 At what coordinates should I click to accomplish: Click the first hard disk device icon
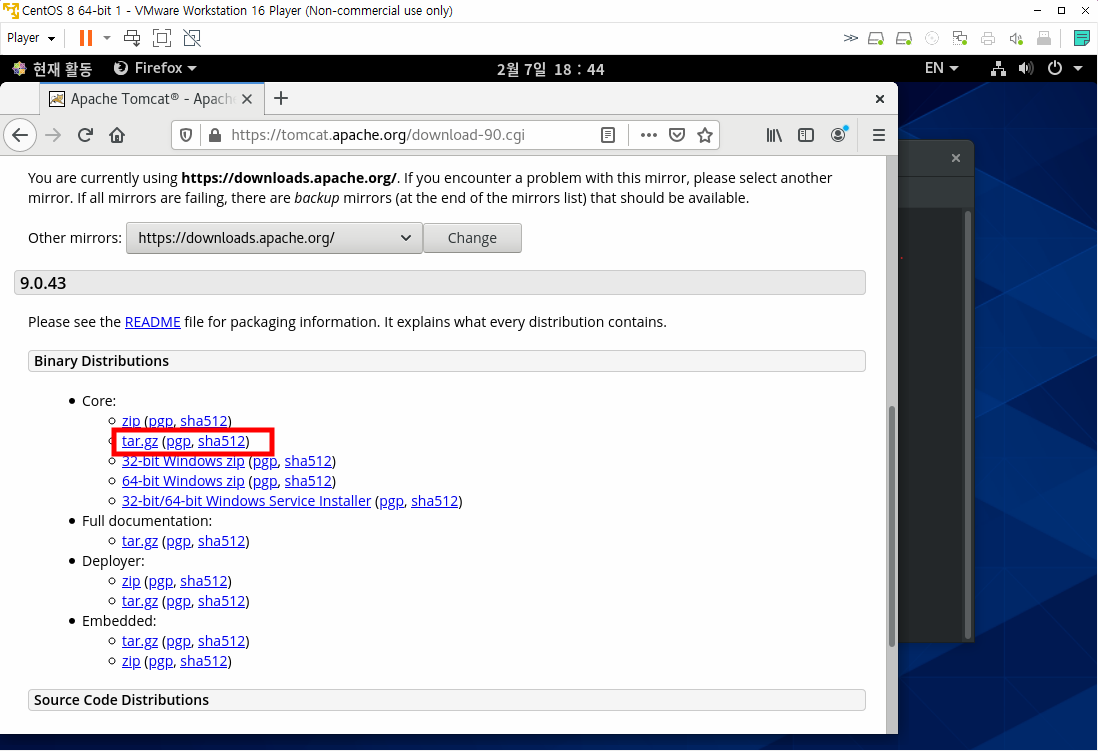click(875, 38)
